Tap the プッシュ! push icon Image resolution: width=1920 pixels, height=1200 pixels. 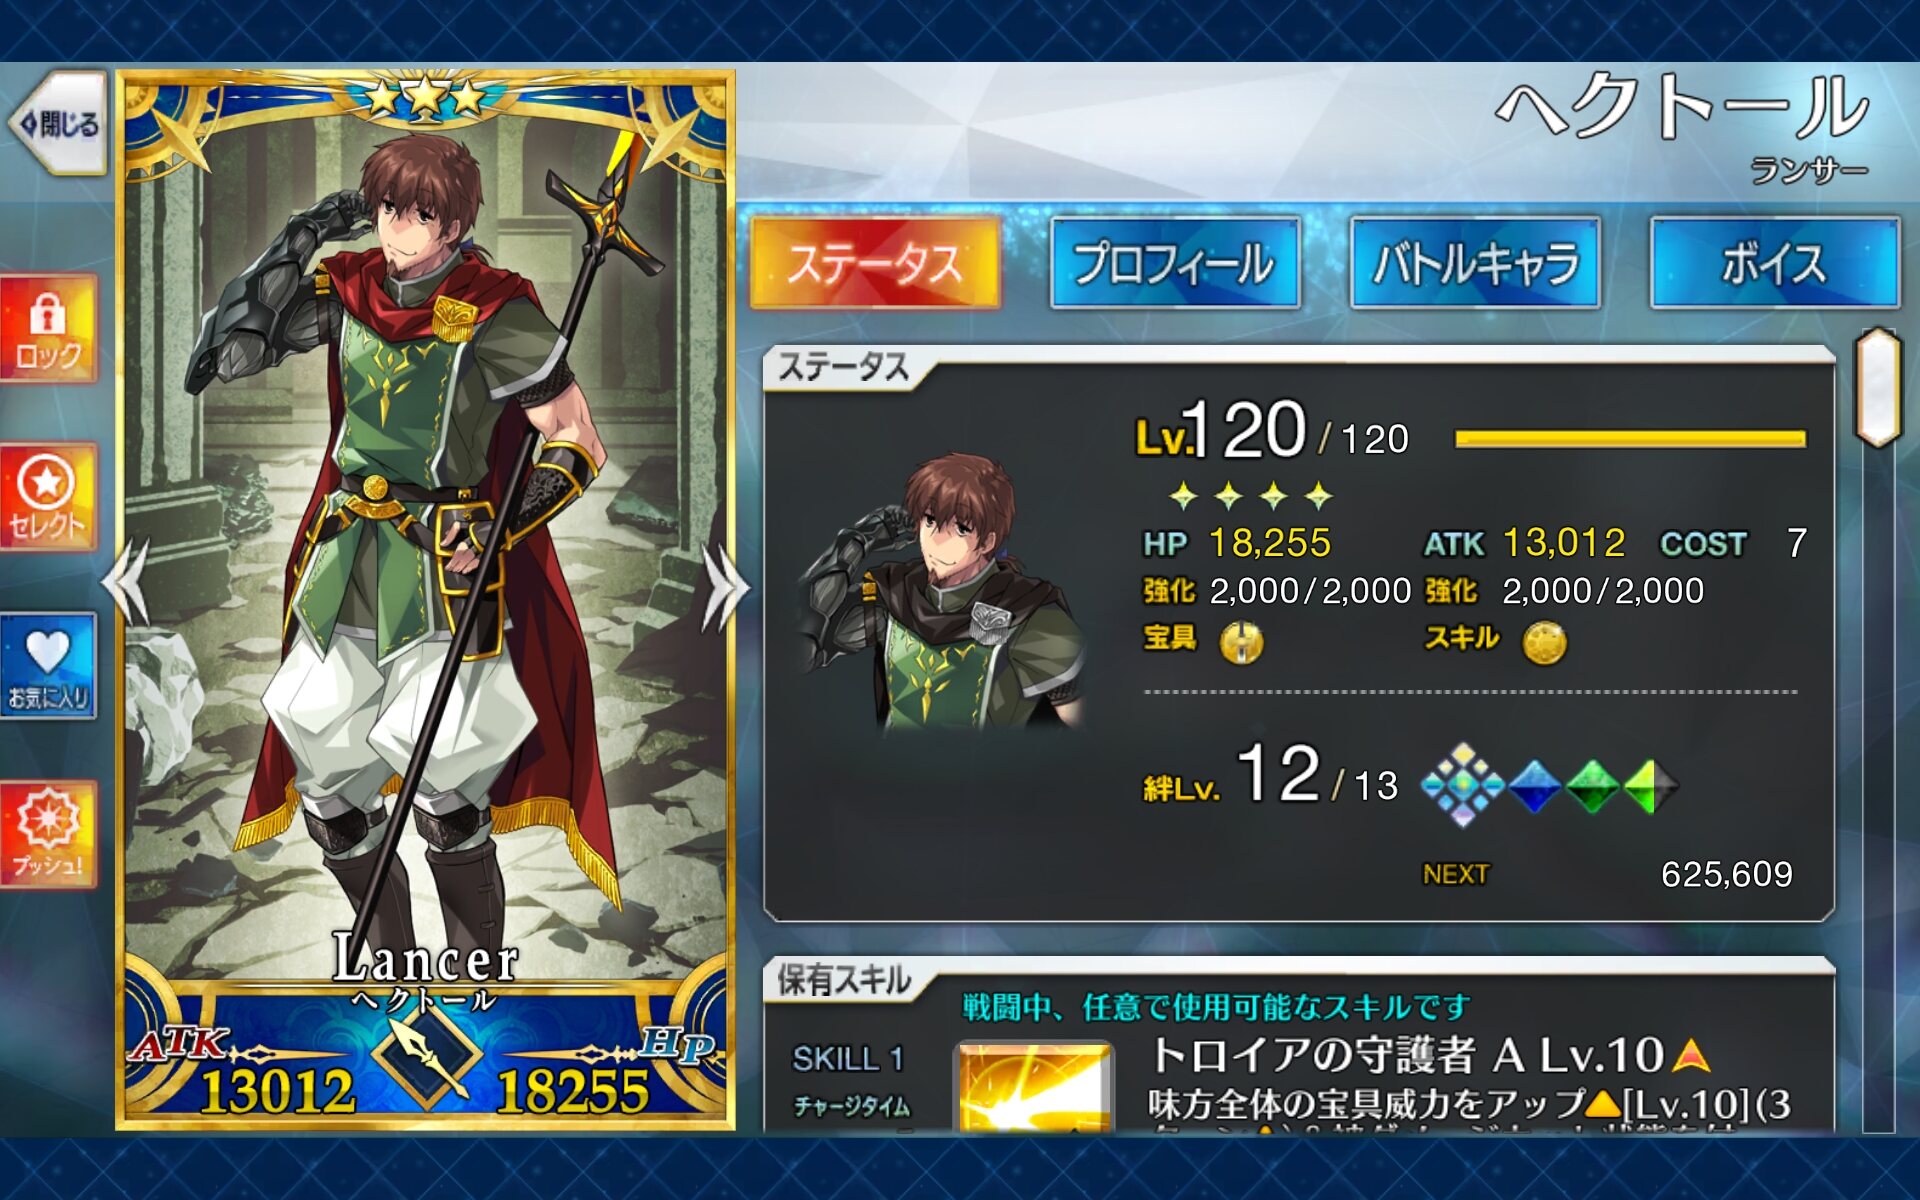click(48, 834)
